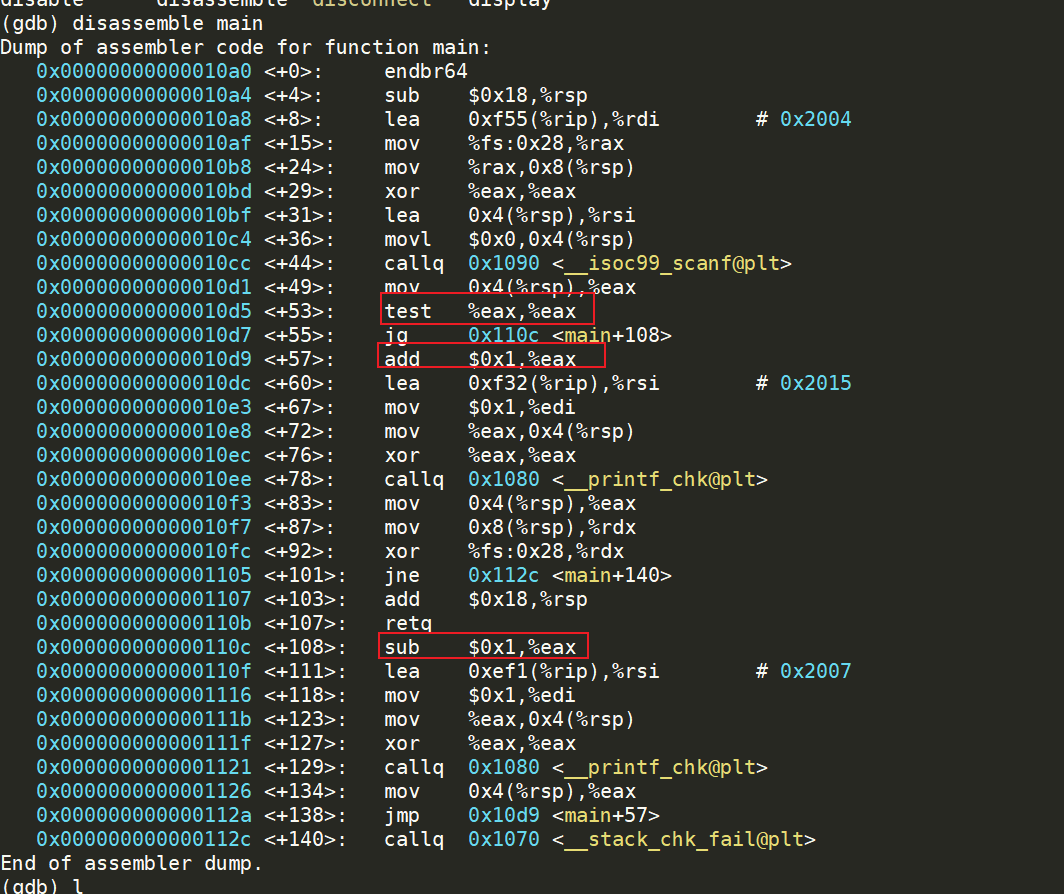Image resolution: width=1064 pixels, height=894 pixels.
Task: Click the comment address 0x2015
Action: pos(815,383)
